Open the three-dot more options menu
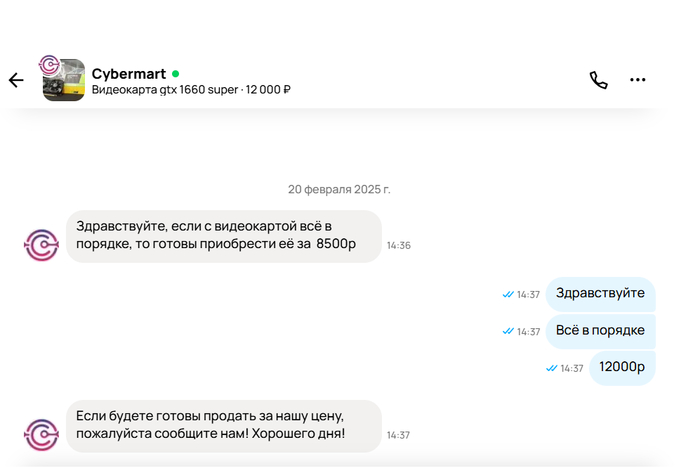 coord(638,81)
